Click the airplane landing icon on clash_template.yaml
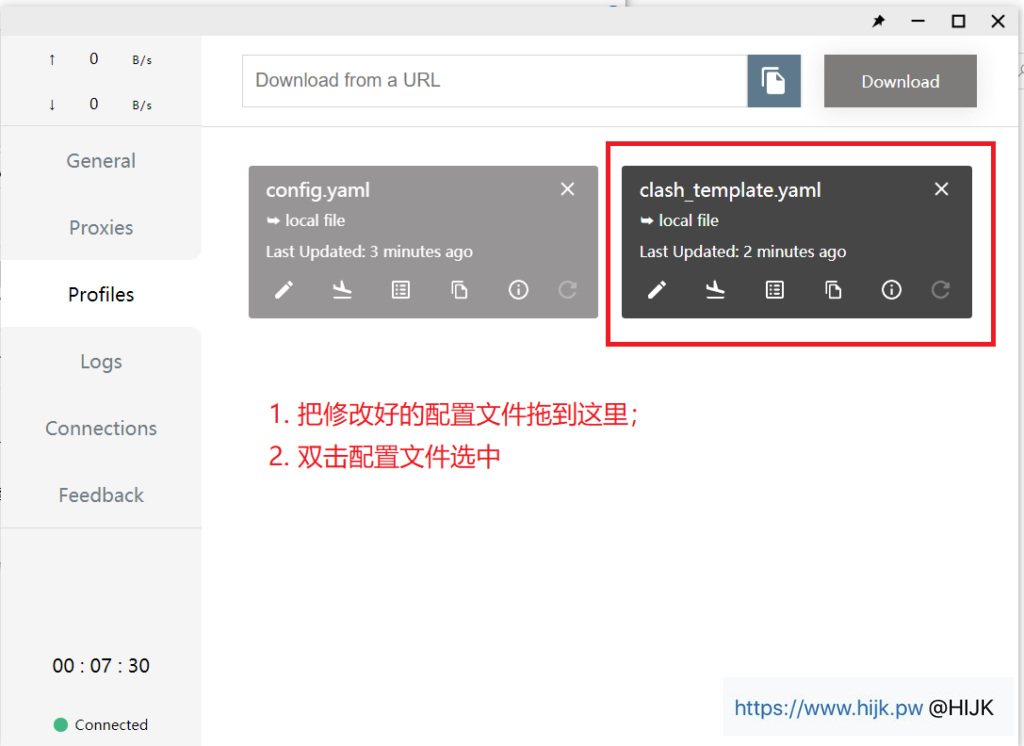The height and width of the screenshot is (746, 1024). click(x=715, y=290)
